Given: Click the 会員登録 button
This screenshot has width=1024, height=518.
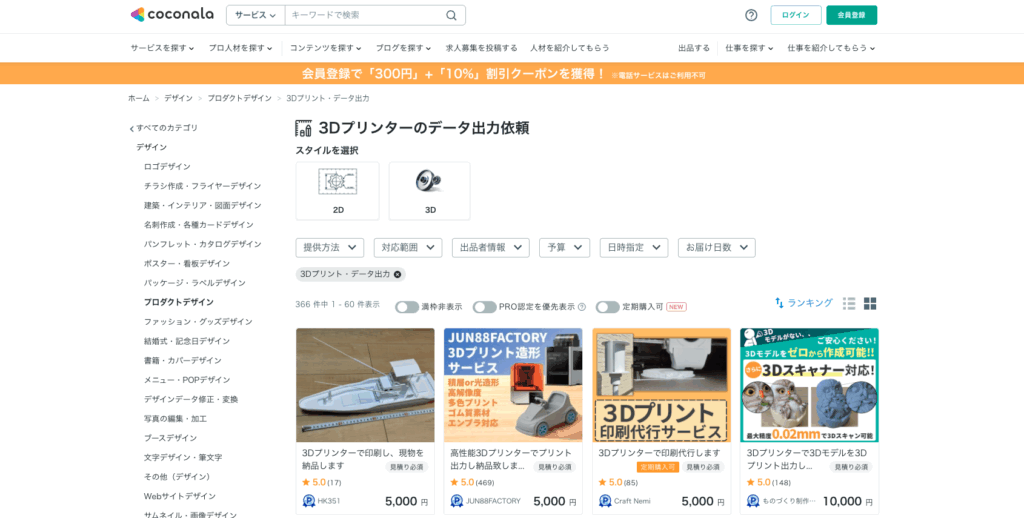Looking at the screenshot, I should 851,15.
